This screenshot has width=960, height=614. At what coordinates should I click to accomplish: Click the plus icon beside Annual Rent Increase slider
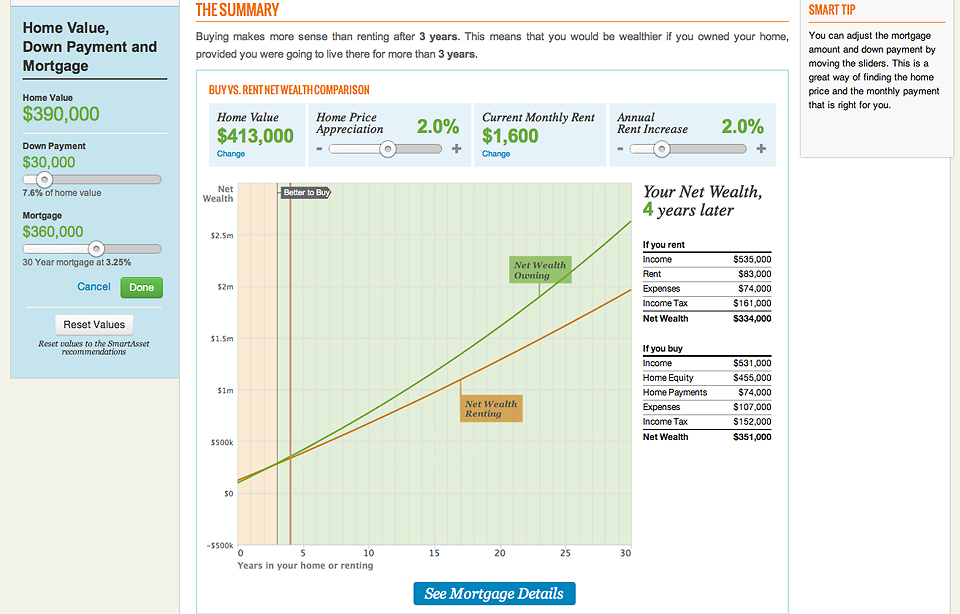click(761, 148)
